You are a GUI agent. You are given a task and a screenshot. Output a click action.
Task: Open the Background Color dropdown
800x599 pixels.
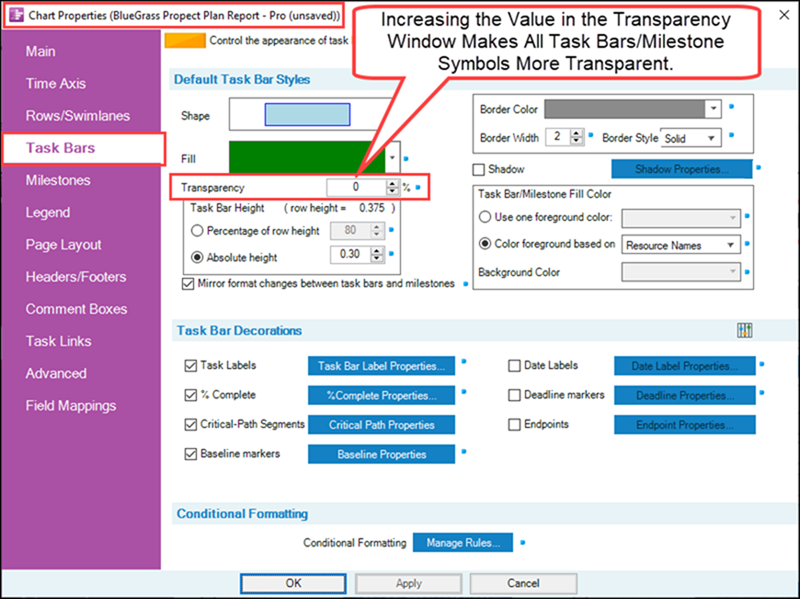(x=732, y=272)
